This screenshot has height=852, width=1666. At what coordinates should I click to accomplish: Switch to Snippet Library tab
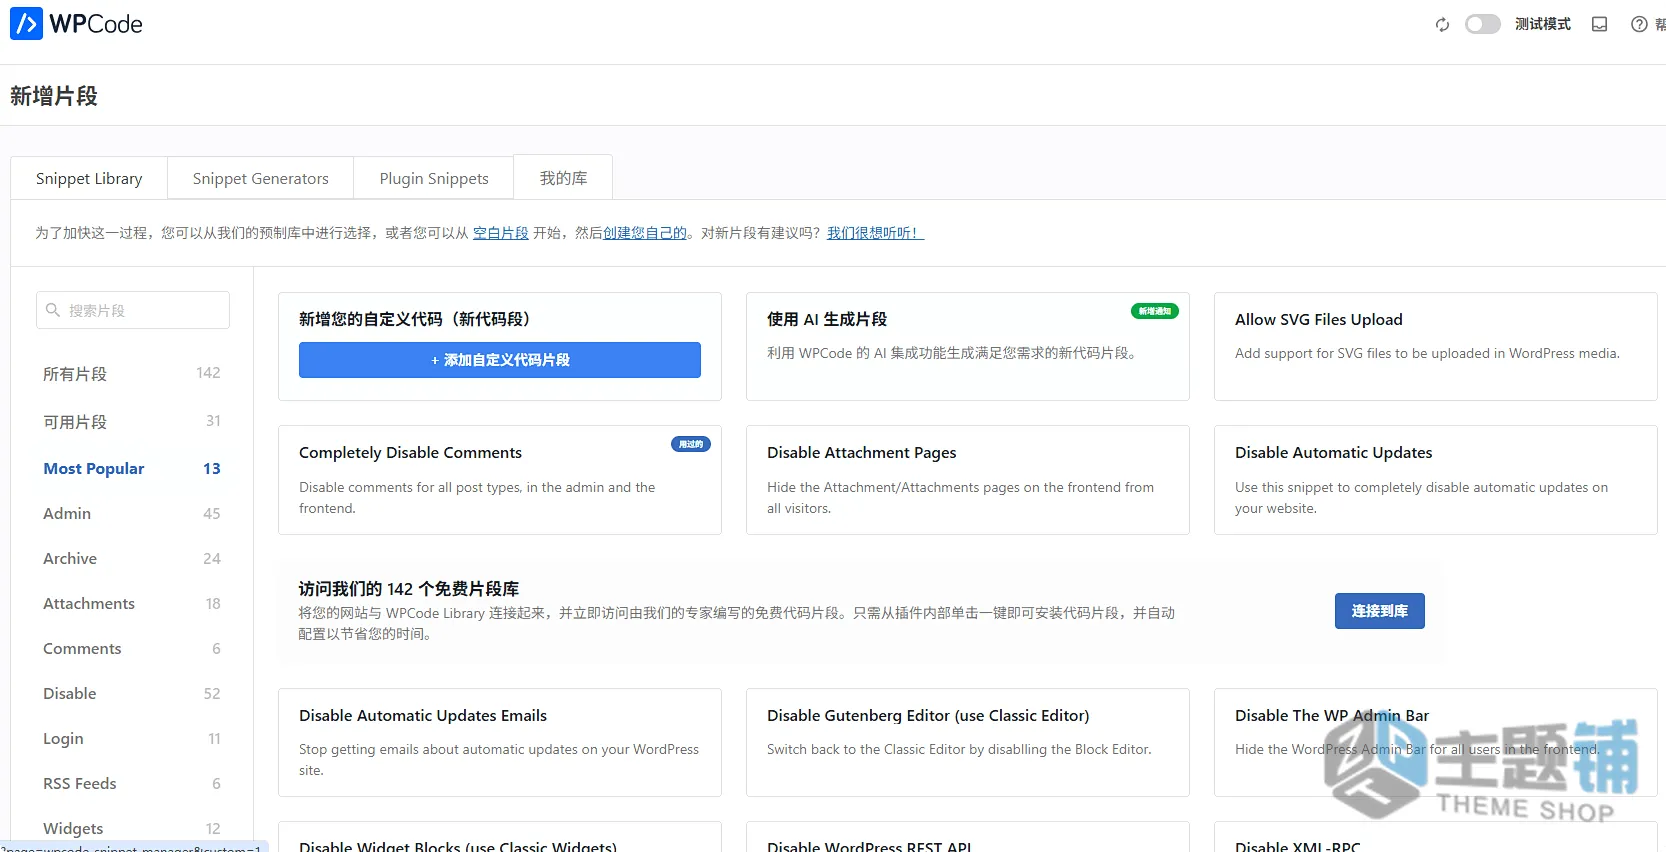(89, 178)
